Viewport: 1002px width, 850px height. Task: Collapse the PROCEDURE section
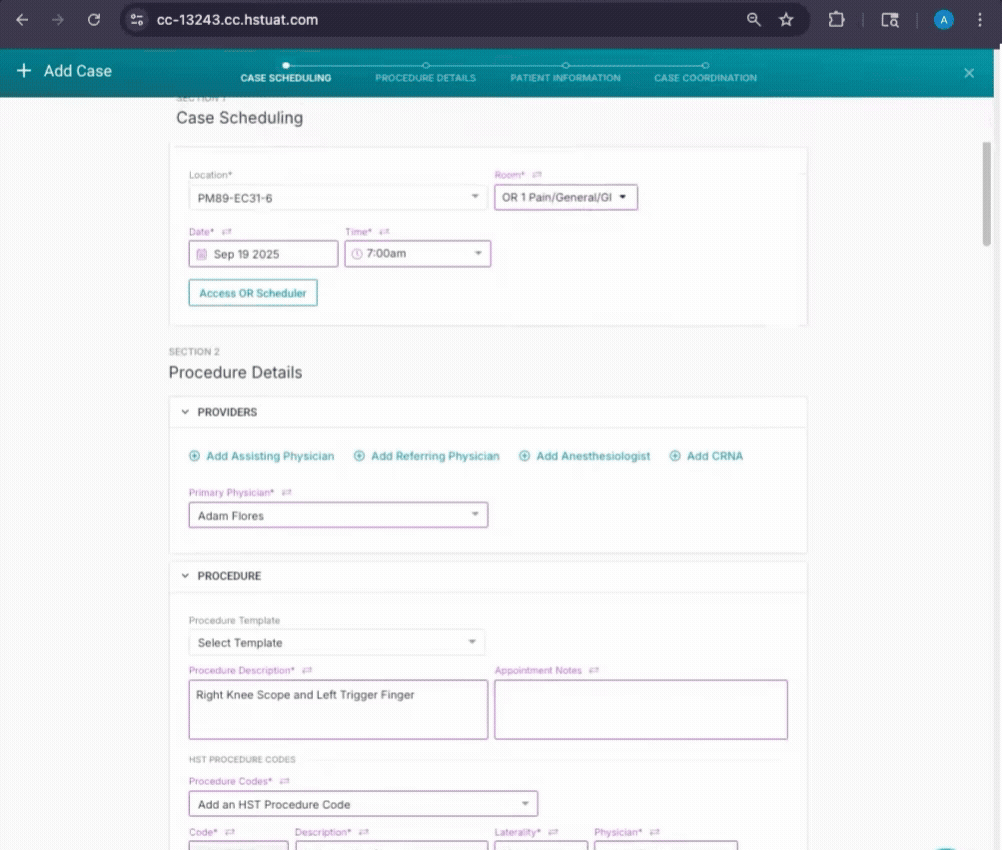point(185,576)
